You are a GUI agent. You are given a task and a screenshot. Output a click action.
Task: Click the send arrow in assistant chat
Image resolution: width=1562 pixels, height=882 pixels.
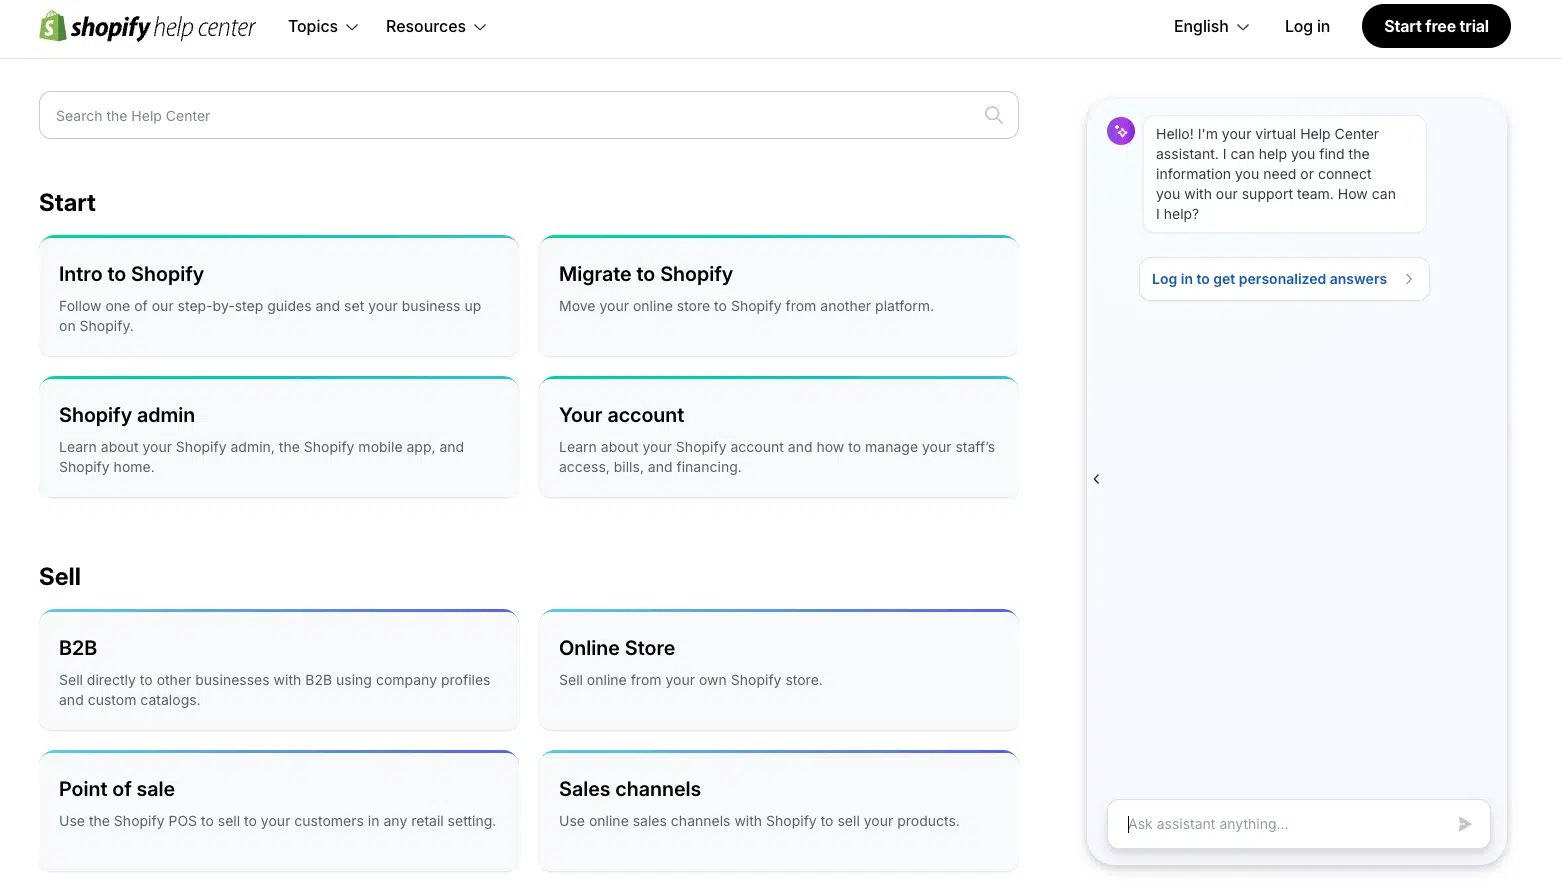[1464, 824]
